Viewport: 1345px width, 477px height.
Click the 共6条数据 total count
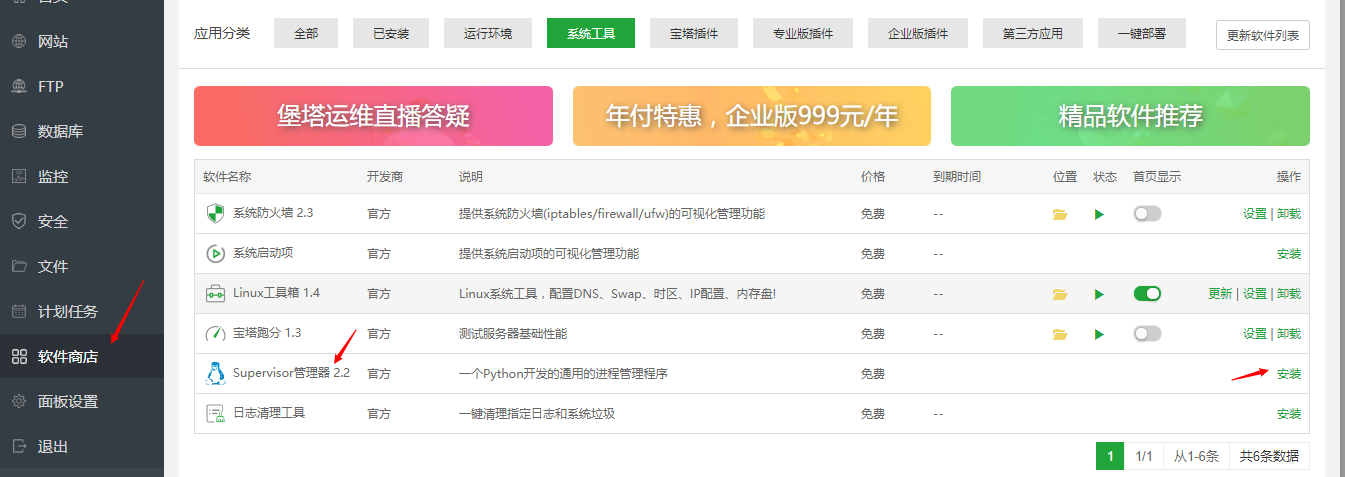(1269, 456)
